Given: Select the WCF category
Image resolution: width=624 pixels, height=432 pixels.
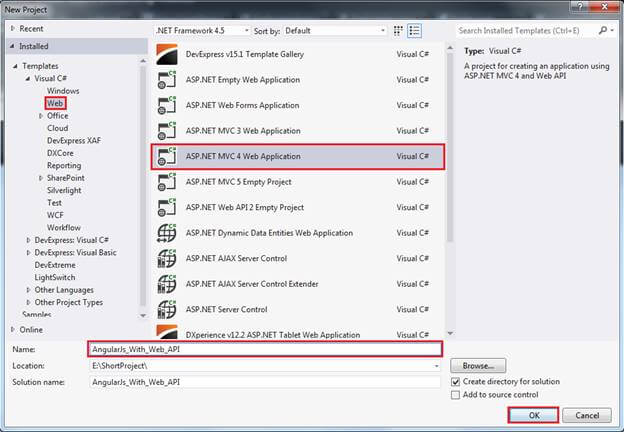Looking at the screenshot, I should click(x=55, y=215).
